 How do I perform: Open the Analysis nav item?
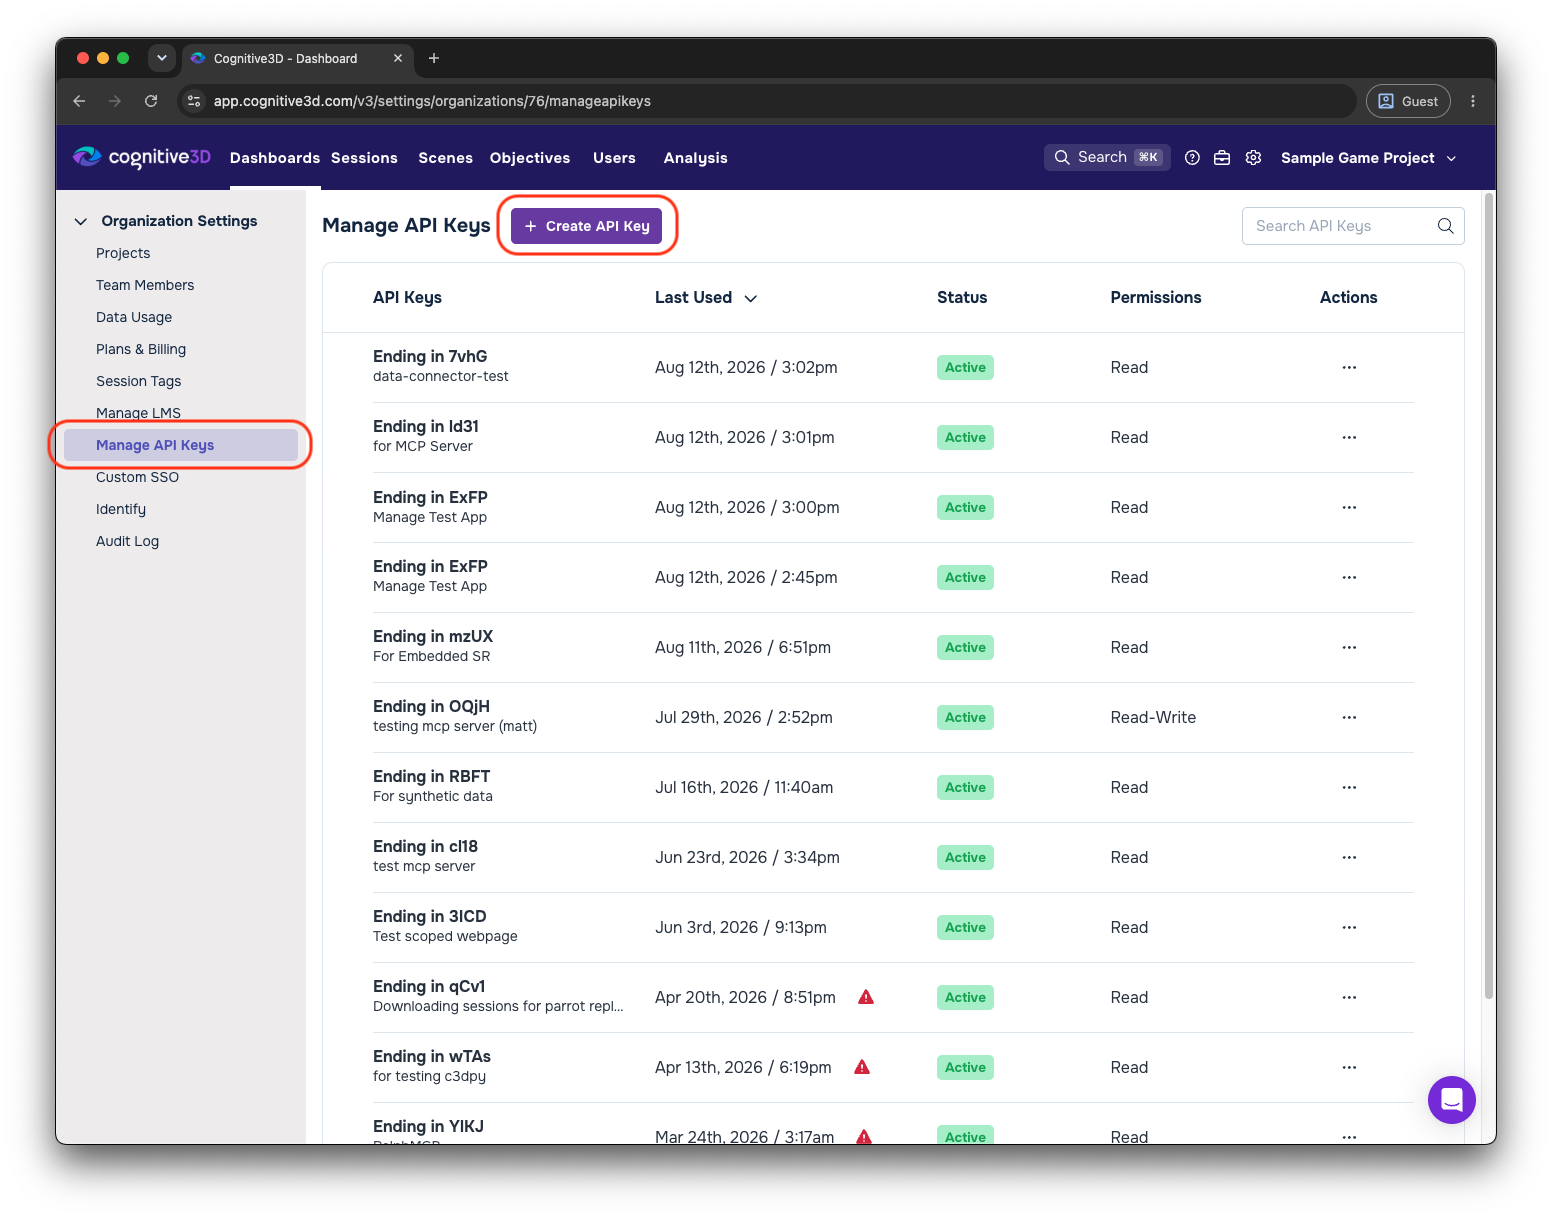pos(695,158)
